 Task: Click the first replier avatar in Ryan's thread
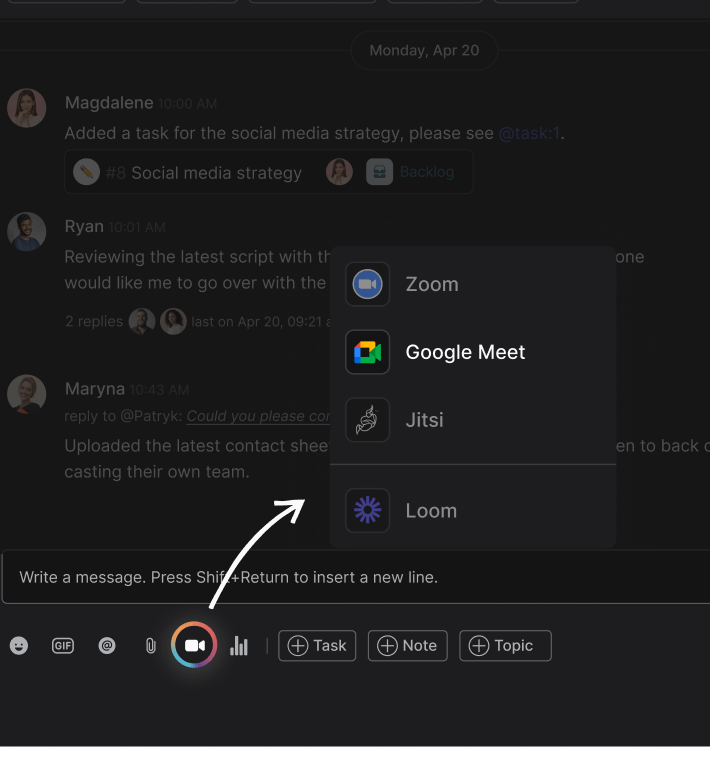[x=142, y=321]
